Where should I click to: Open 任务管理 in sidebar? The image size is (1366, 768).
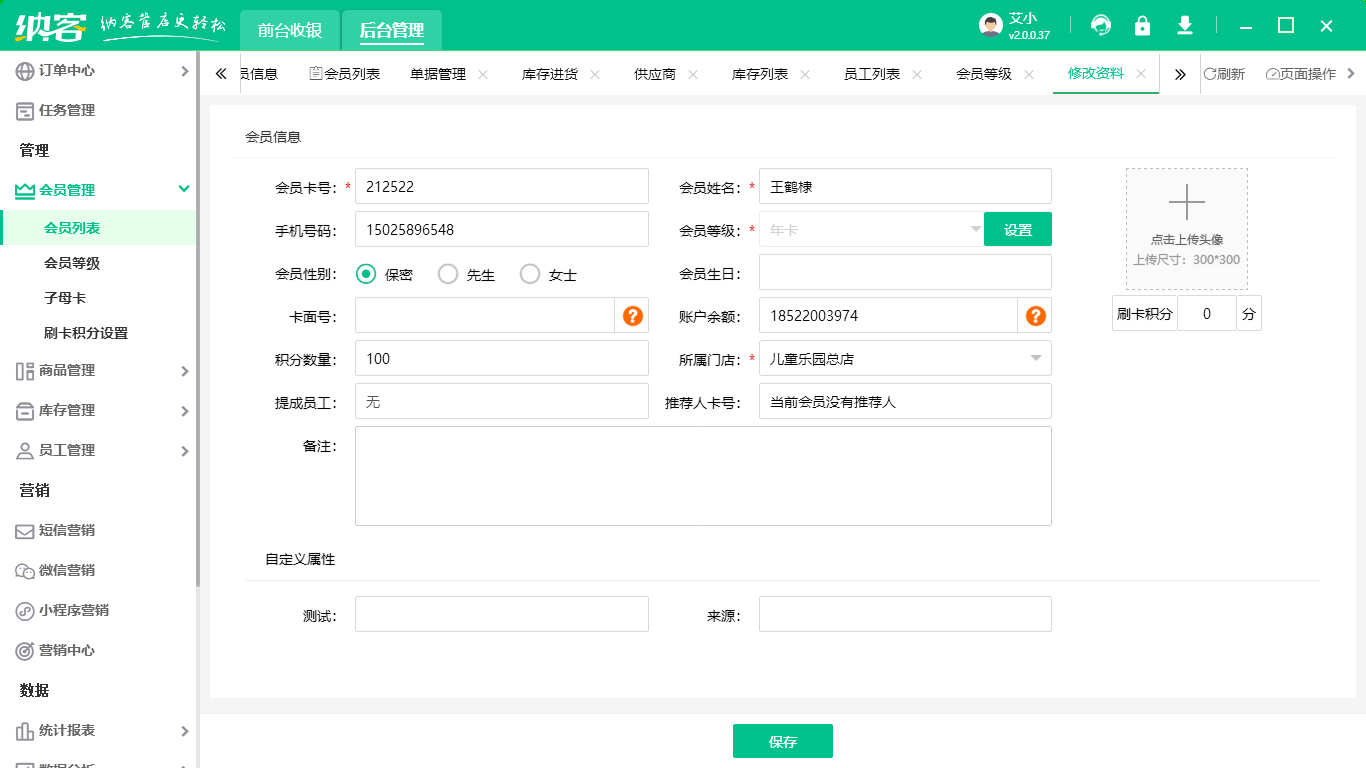[x=98, y=110]
